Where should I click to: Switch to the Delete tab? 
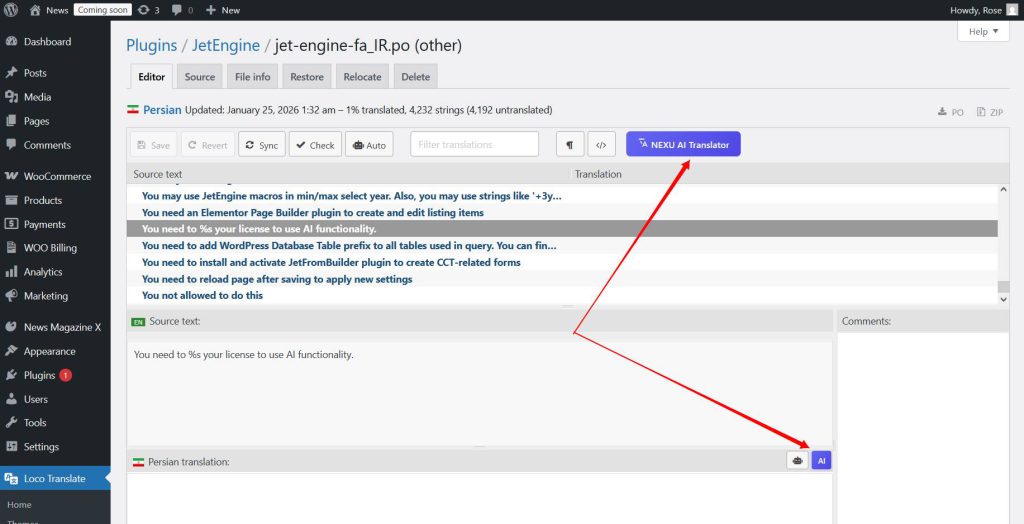click(x=415, y=76)
